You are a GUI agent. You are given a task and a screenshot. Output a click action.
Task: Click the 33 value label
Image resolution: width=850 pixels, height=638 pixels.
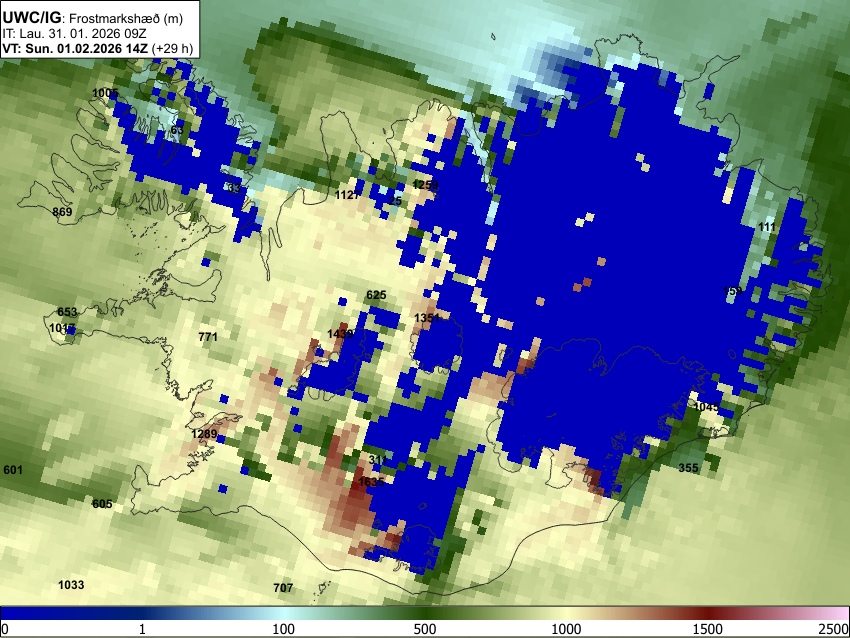[x=234, y=188]
